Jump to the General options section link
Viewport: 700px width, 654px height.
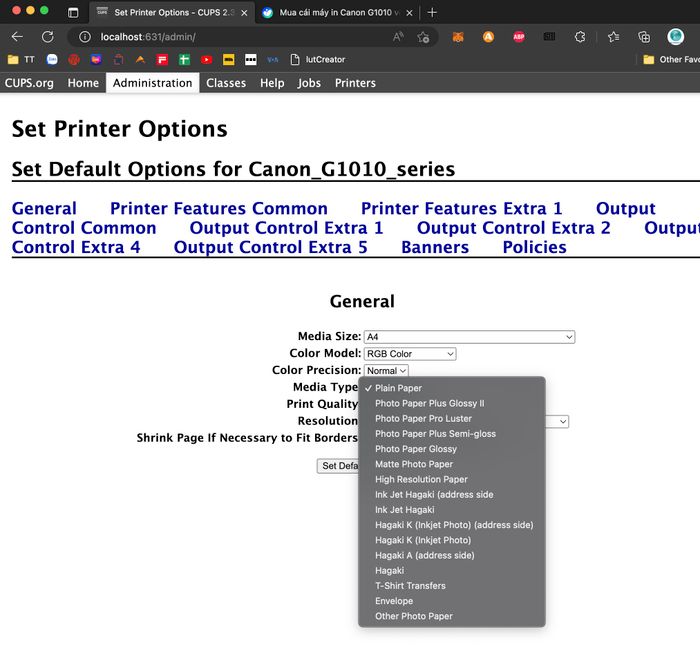click(x=44, y=208)
